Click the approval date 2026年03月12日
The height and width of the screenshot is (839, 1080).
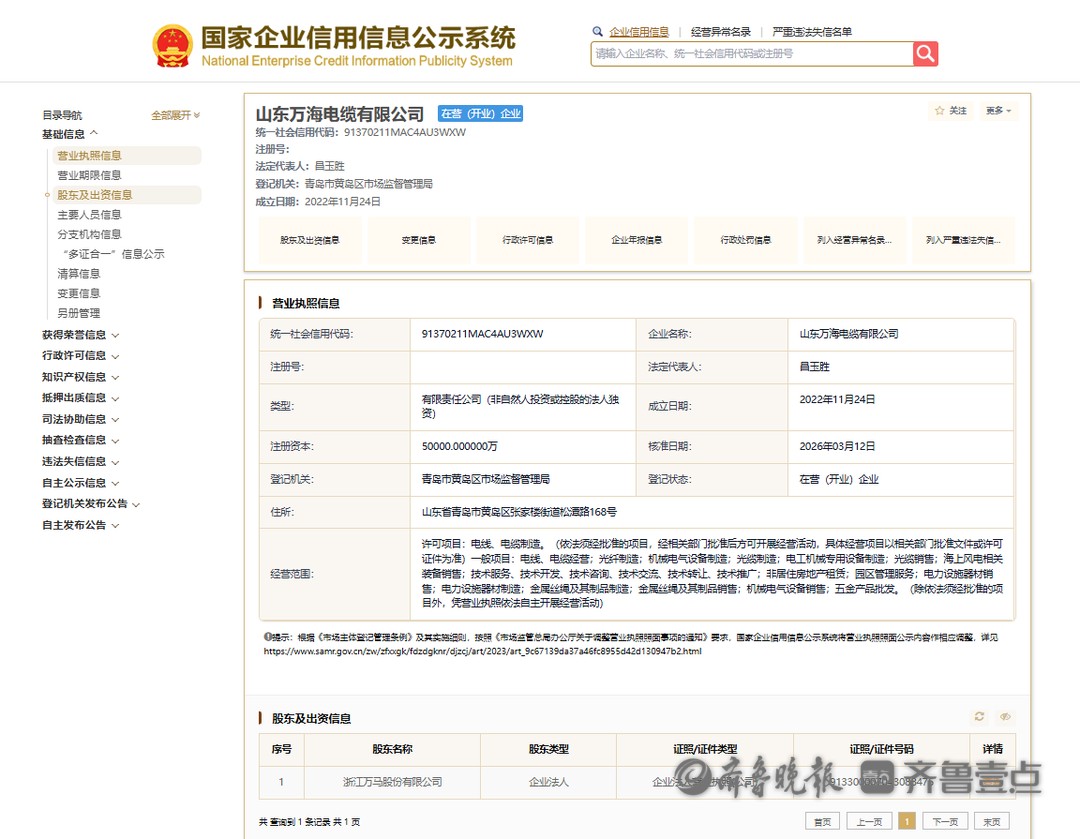point(837,446)
